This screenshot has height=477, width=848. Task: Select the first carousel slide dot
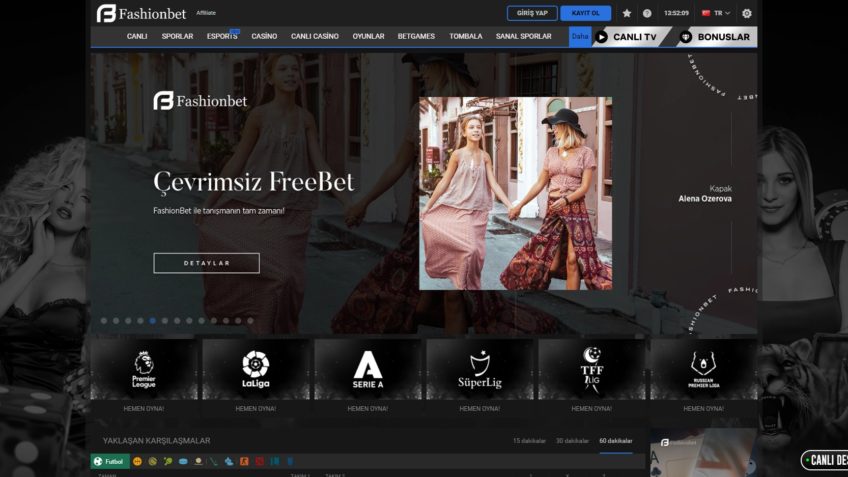tap(103, 321)
